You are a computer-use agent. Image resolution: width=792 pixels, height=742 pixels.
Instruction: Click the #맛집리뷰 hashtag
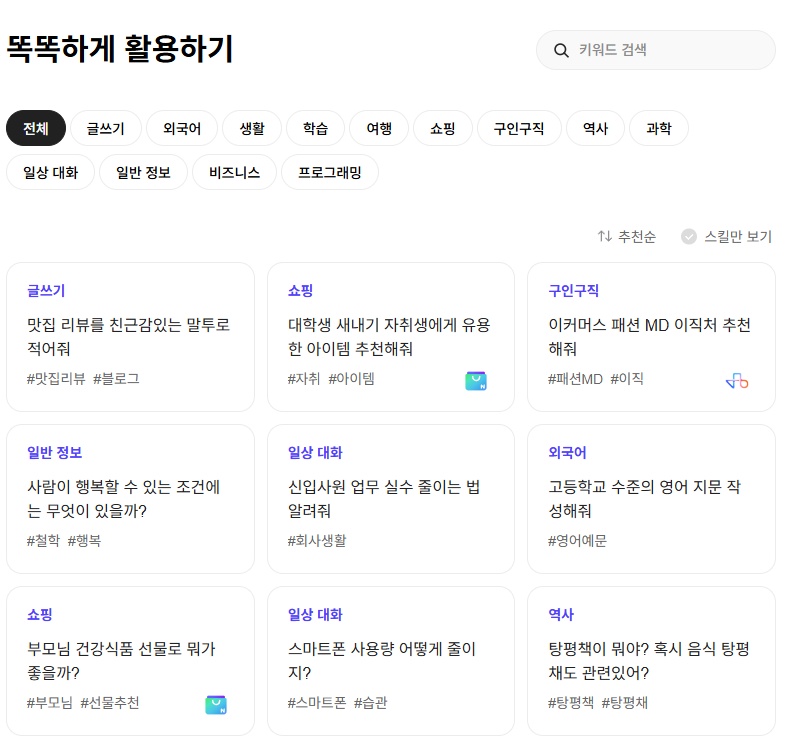click(56, 378)
